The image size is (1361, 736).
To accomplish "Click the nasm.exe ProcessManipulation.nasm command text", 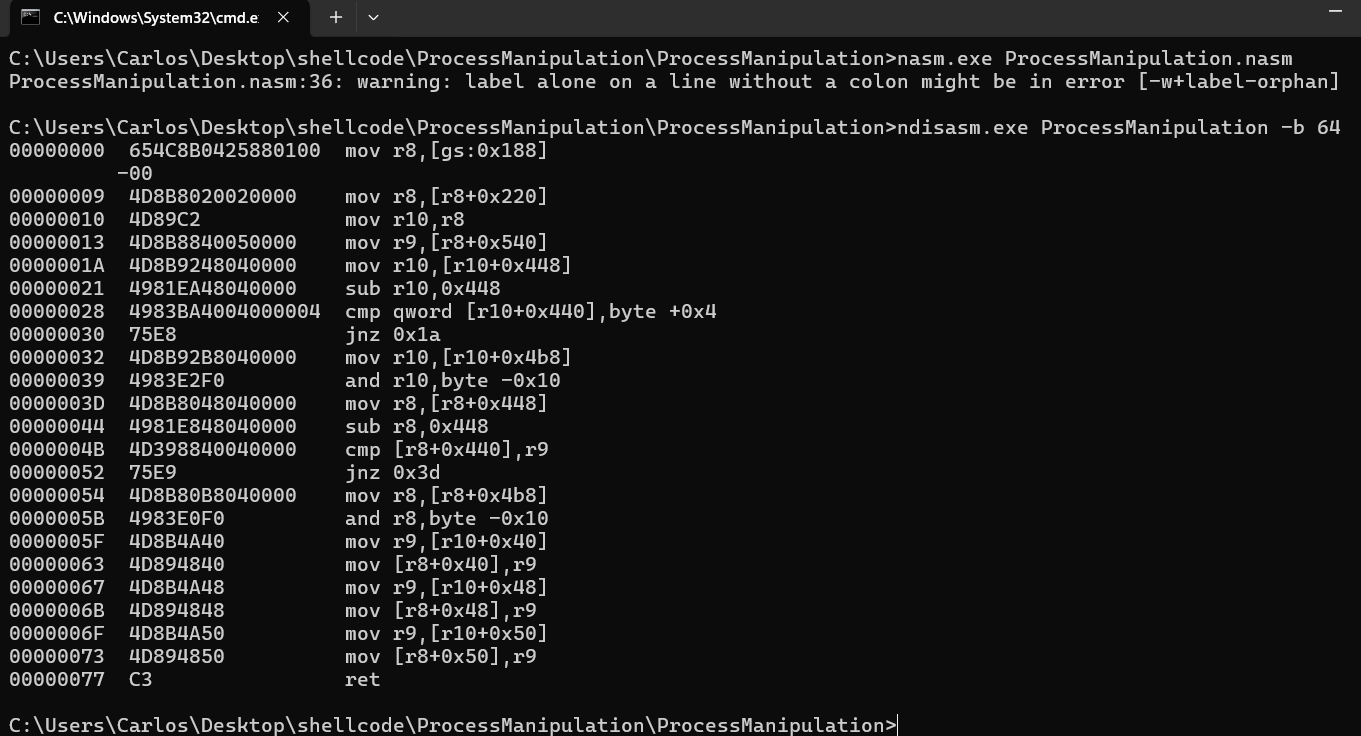I will coord(1095,59).
